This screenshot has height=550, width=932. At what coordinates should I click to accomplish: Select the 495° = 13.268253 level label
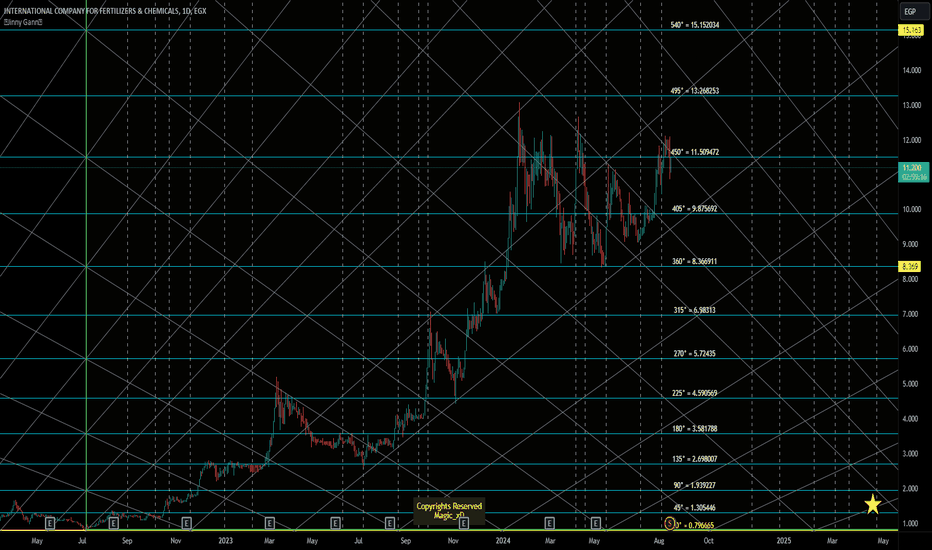point(695,91)
